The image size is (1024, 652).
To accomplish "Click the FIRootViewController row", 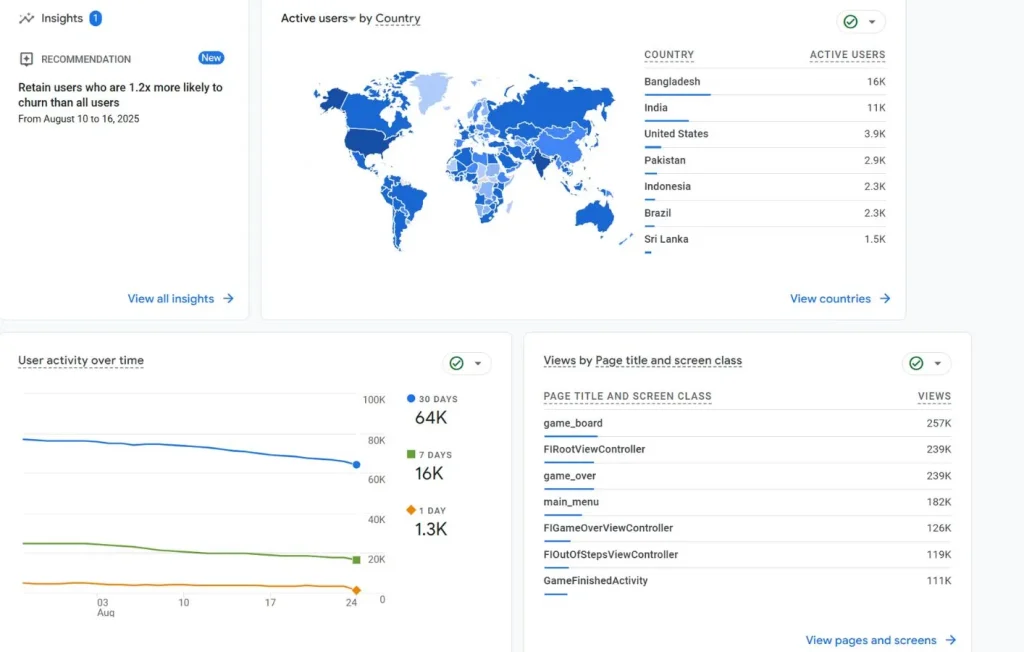I will (747, 450).
